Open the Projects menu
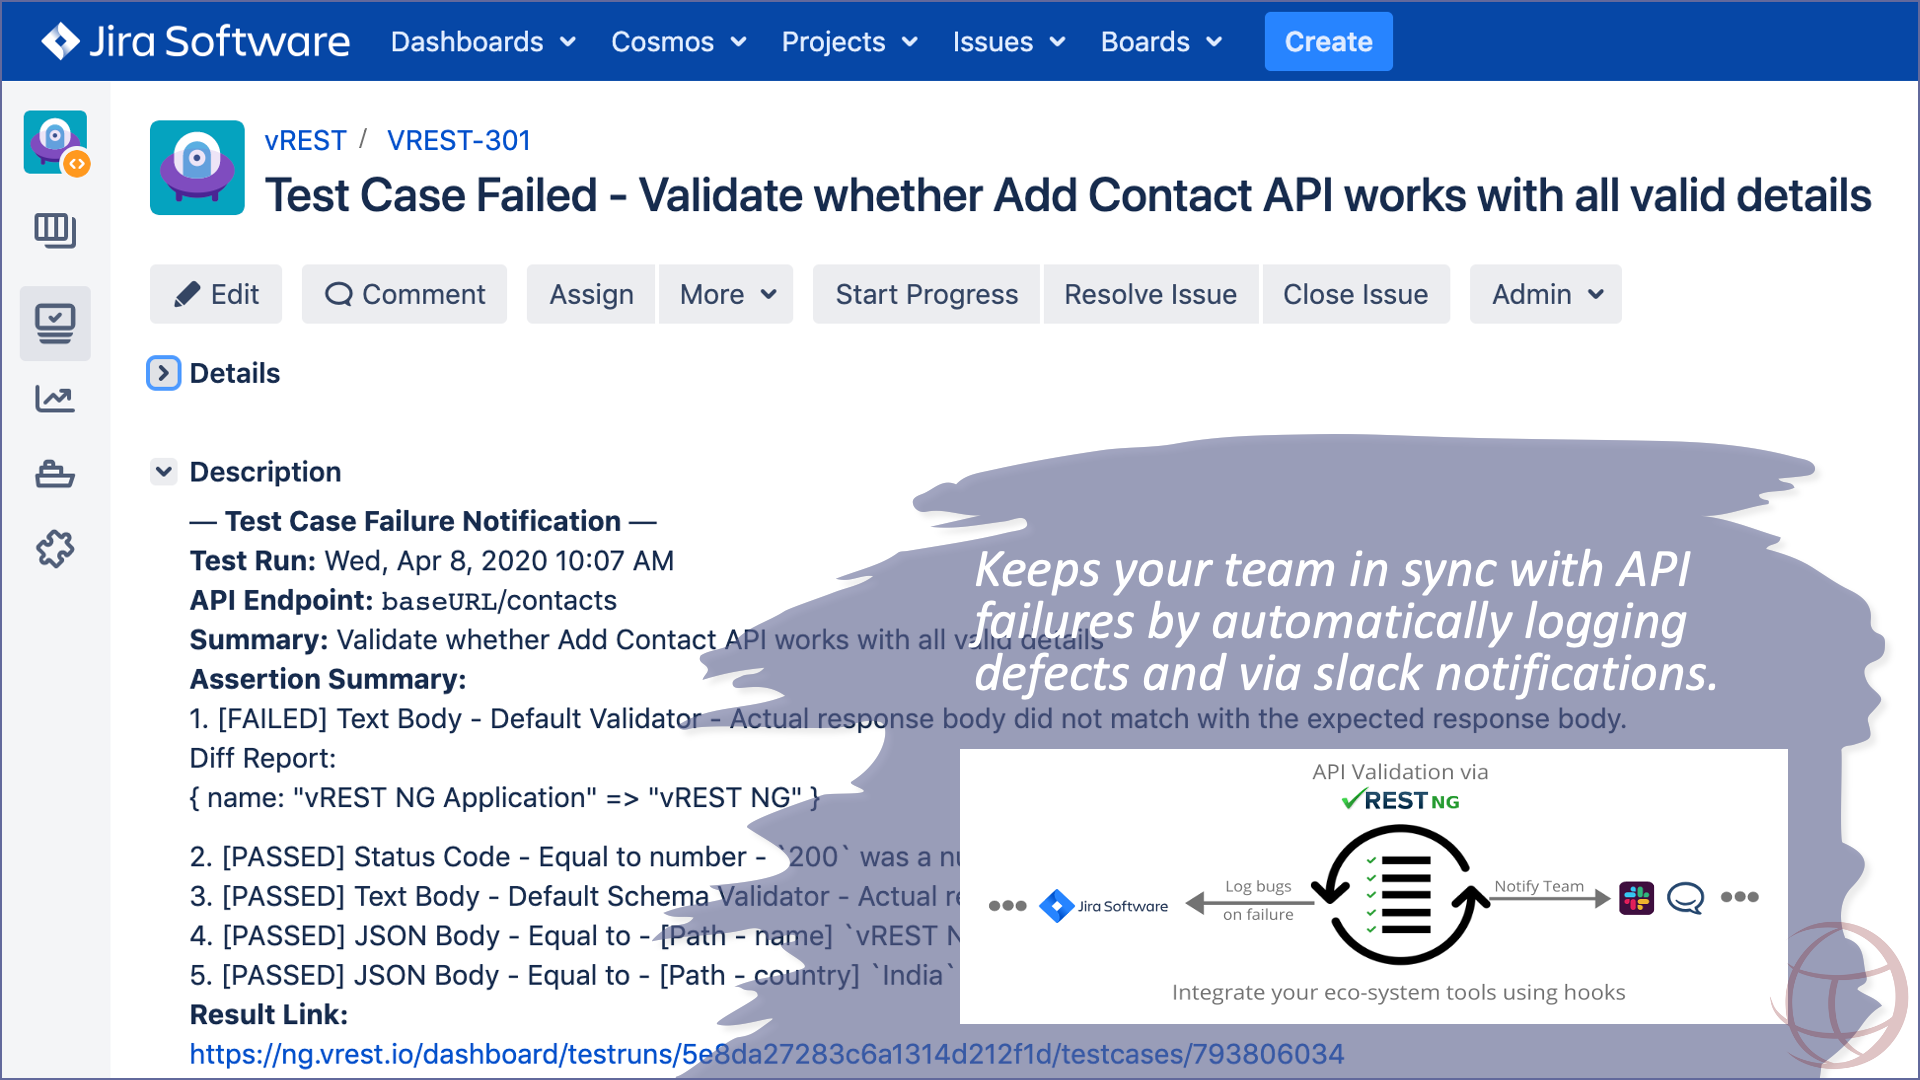The width and height of the screenshot is (1920, 1080). click(850, 42)
